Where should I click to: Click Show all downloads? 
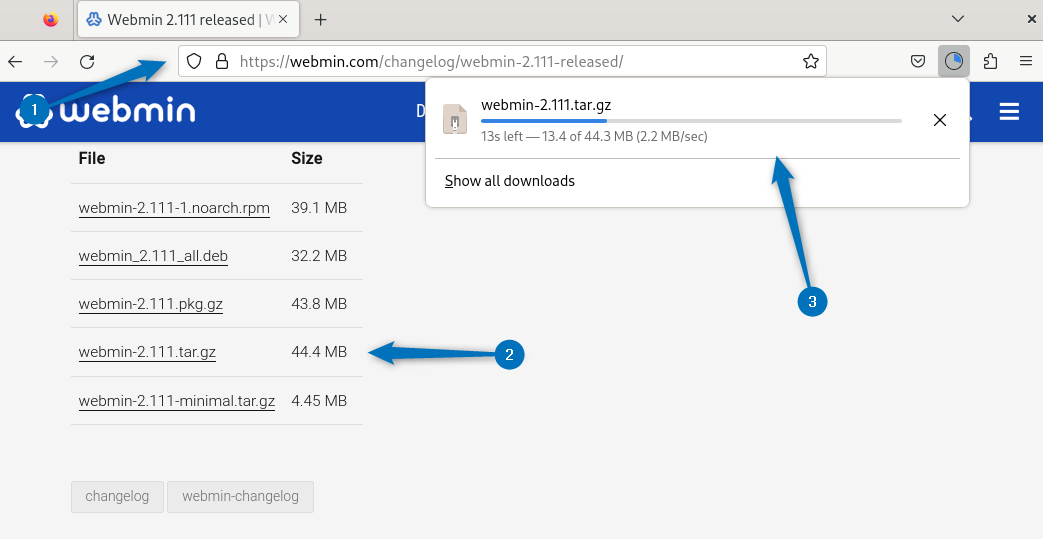tap(510, 181)
